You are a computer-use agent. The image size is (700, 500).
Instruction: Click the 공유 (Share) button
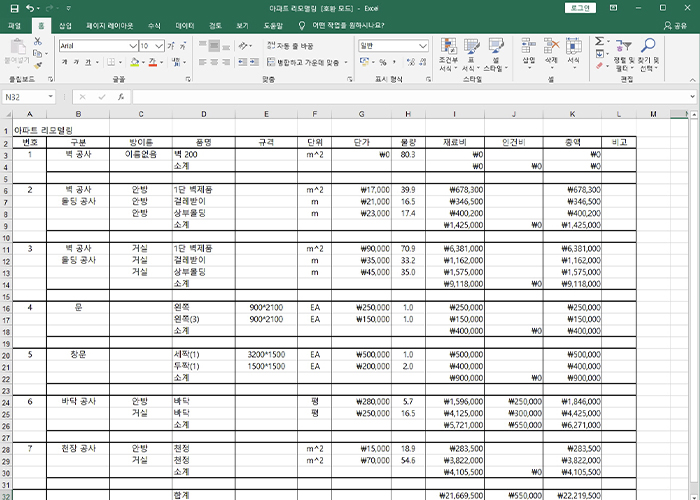pyautogui.click(x=679, y=24)
